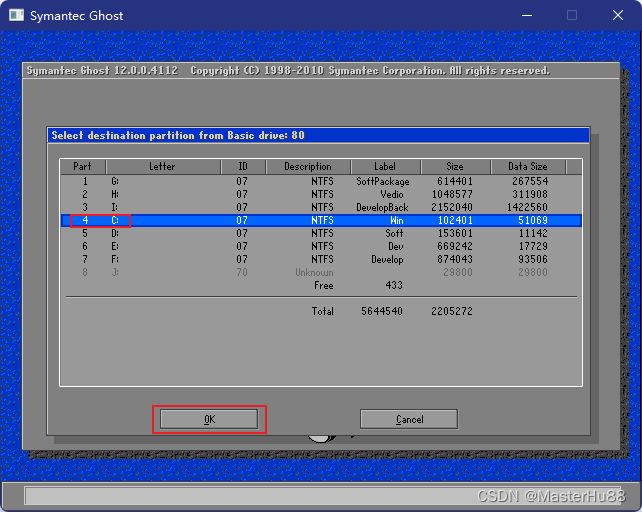Click data size value 311908
This screenshot has height=512, width=642.
click(x=530, y=194)
